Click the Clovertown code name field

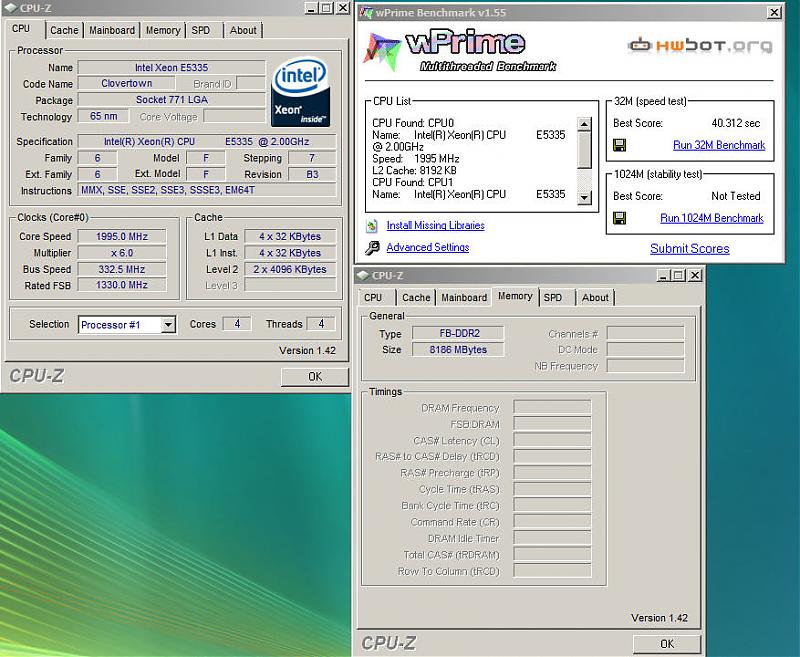coord(127,83)
